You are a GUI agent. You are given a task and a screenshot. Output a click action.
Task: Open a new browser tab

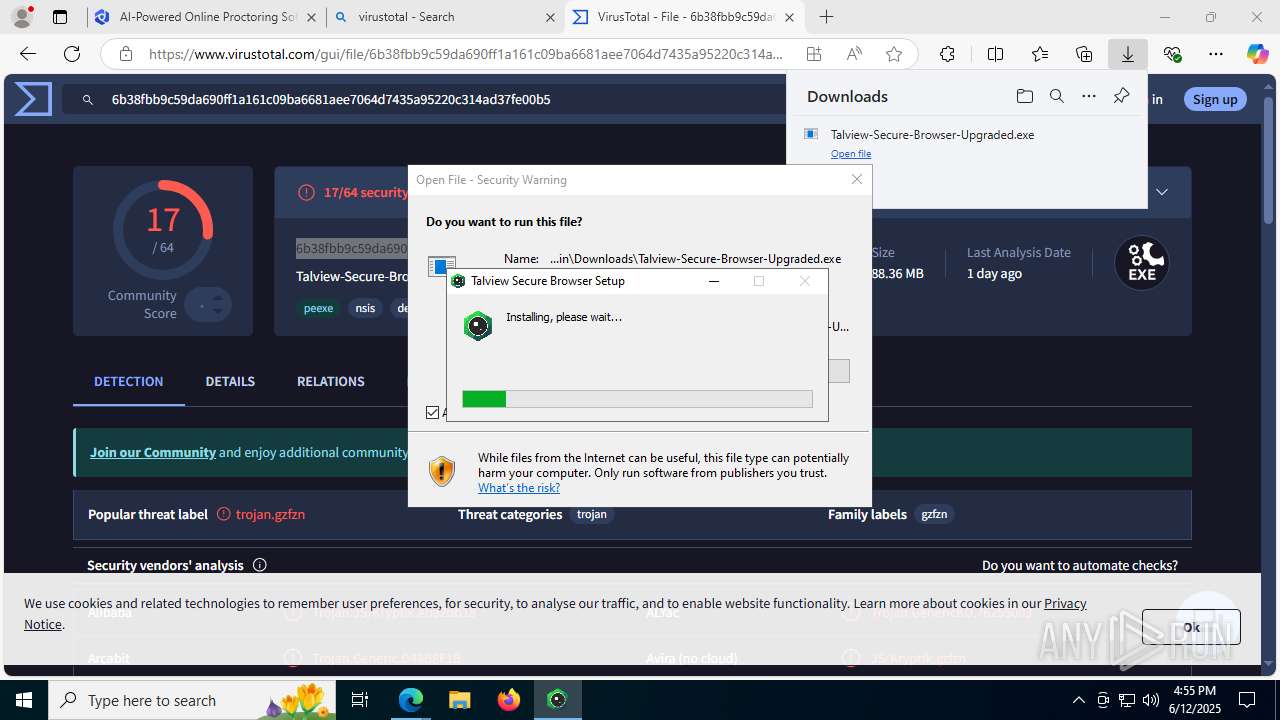pos(826,17)
